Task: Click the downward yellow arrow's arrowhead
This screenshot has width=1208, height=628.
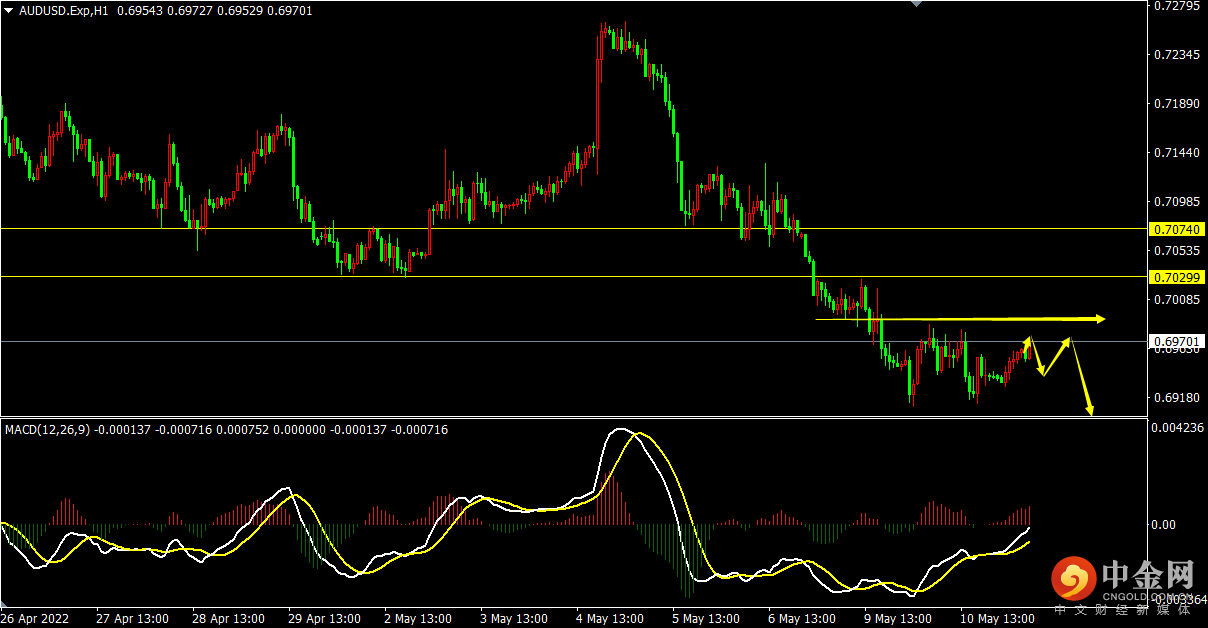Action: (x=1089, y=409)
